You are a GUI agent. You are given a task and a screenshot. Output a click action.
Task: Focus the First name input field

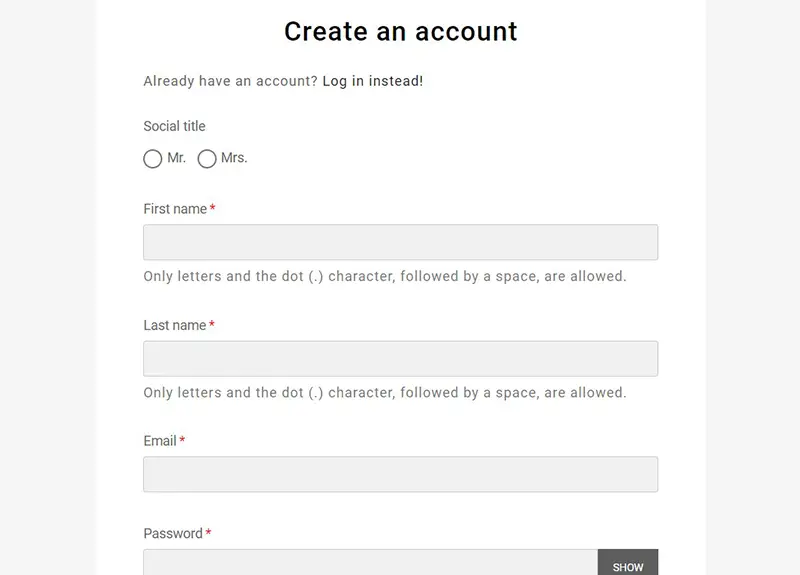tap(401, 242)
